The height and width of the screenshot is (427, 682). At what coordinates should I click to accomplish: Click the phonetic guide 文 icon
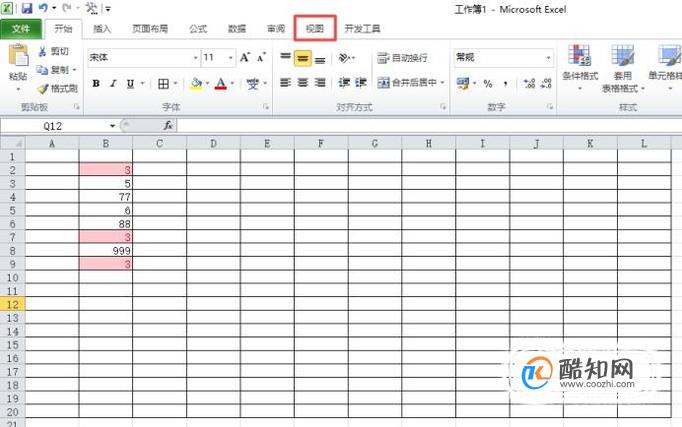(252, 83)
